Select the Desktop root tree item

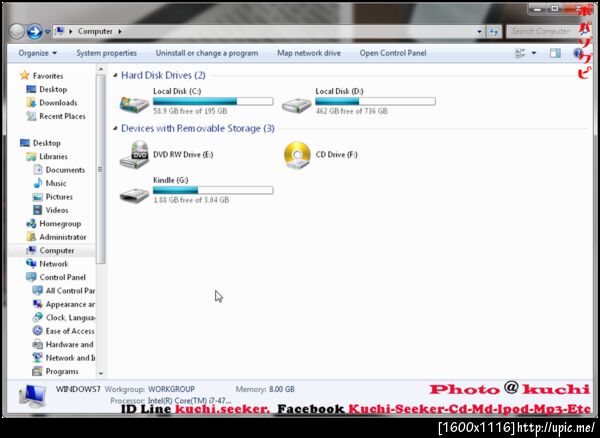[x=46, y=143]
